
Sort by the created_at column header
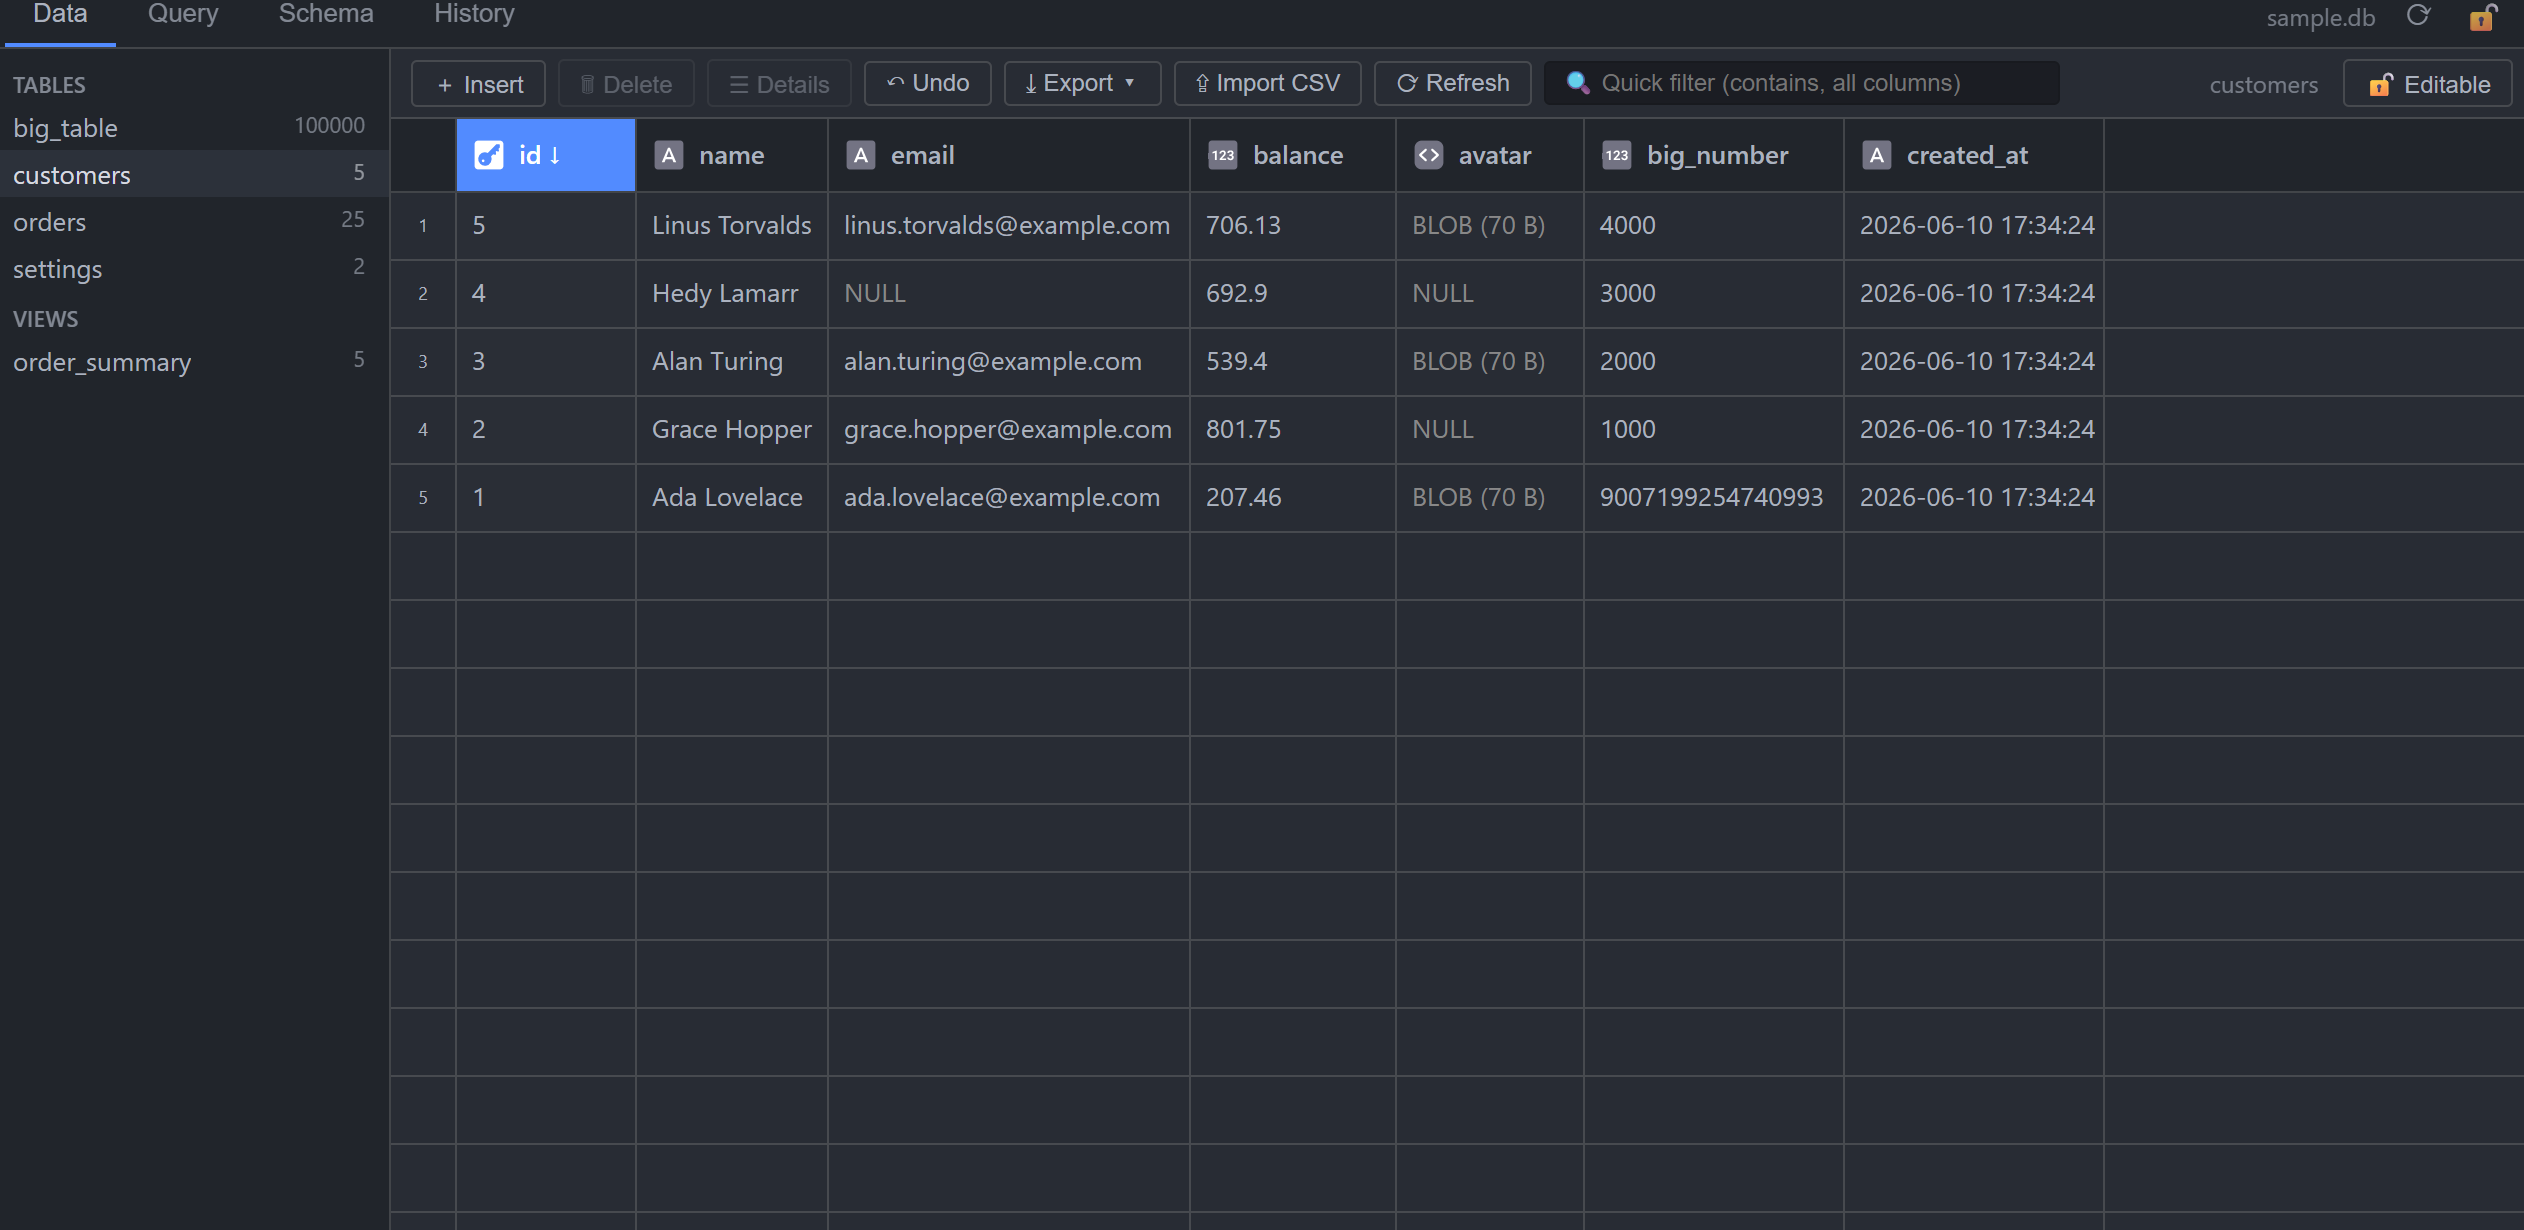1974,155
